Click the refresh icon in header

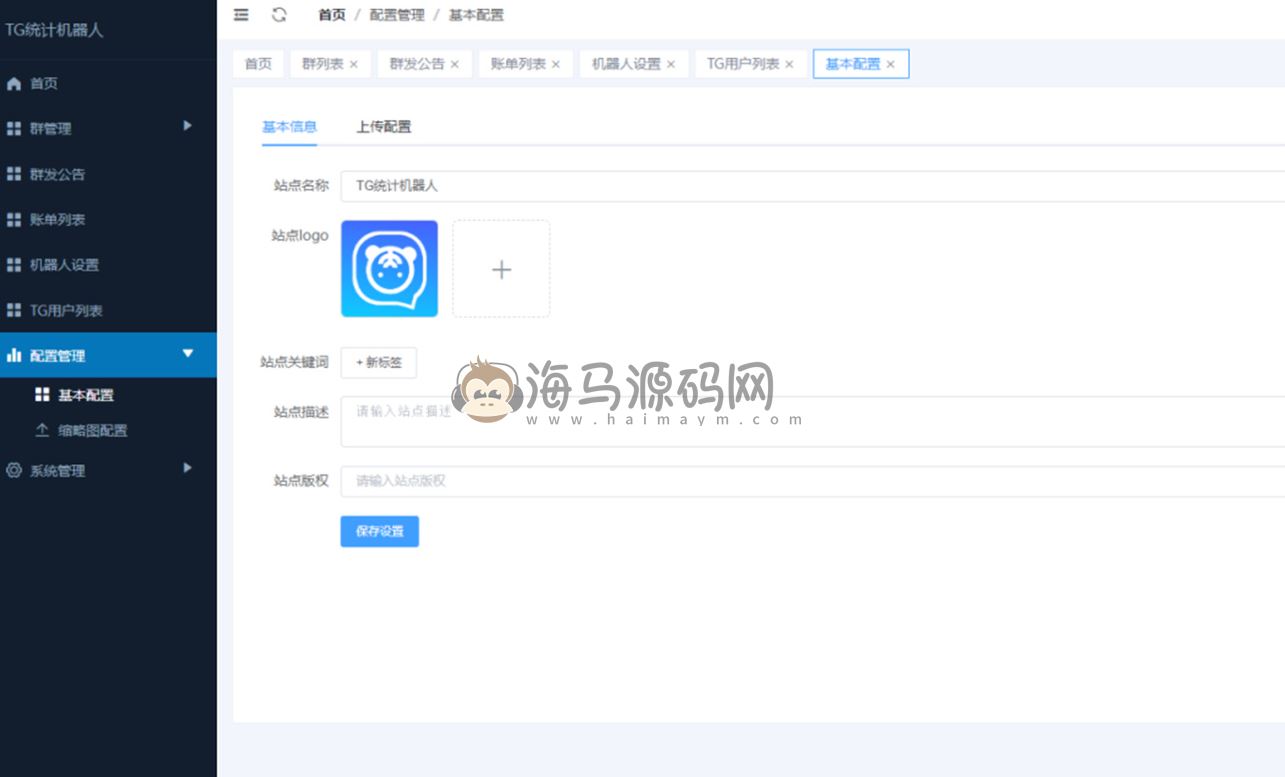click(279, 15)
